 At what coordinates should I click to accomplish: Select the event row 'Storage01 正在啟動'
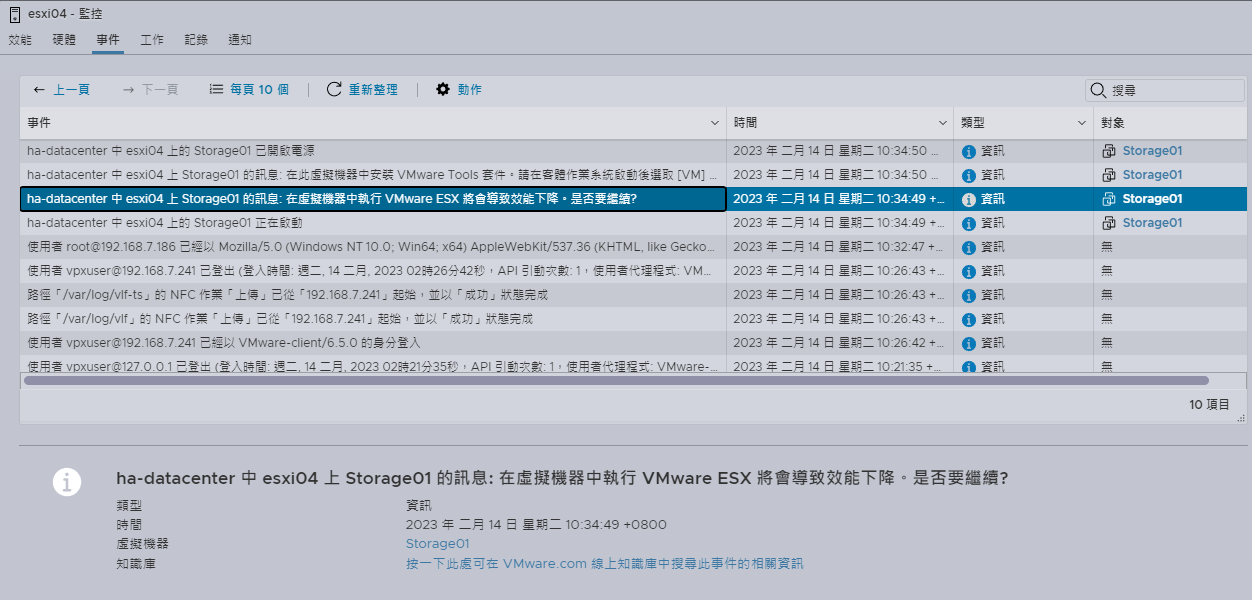tap(633, 224)
